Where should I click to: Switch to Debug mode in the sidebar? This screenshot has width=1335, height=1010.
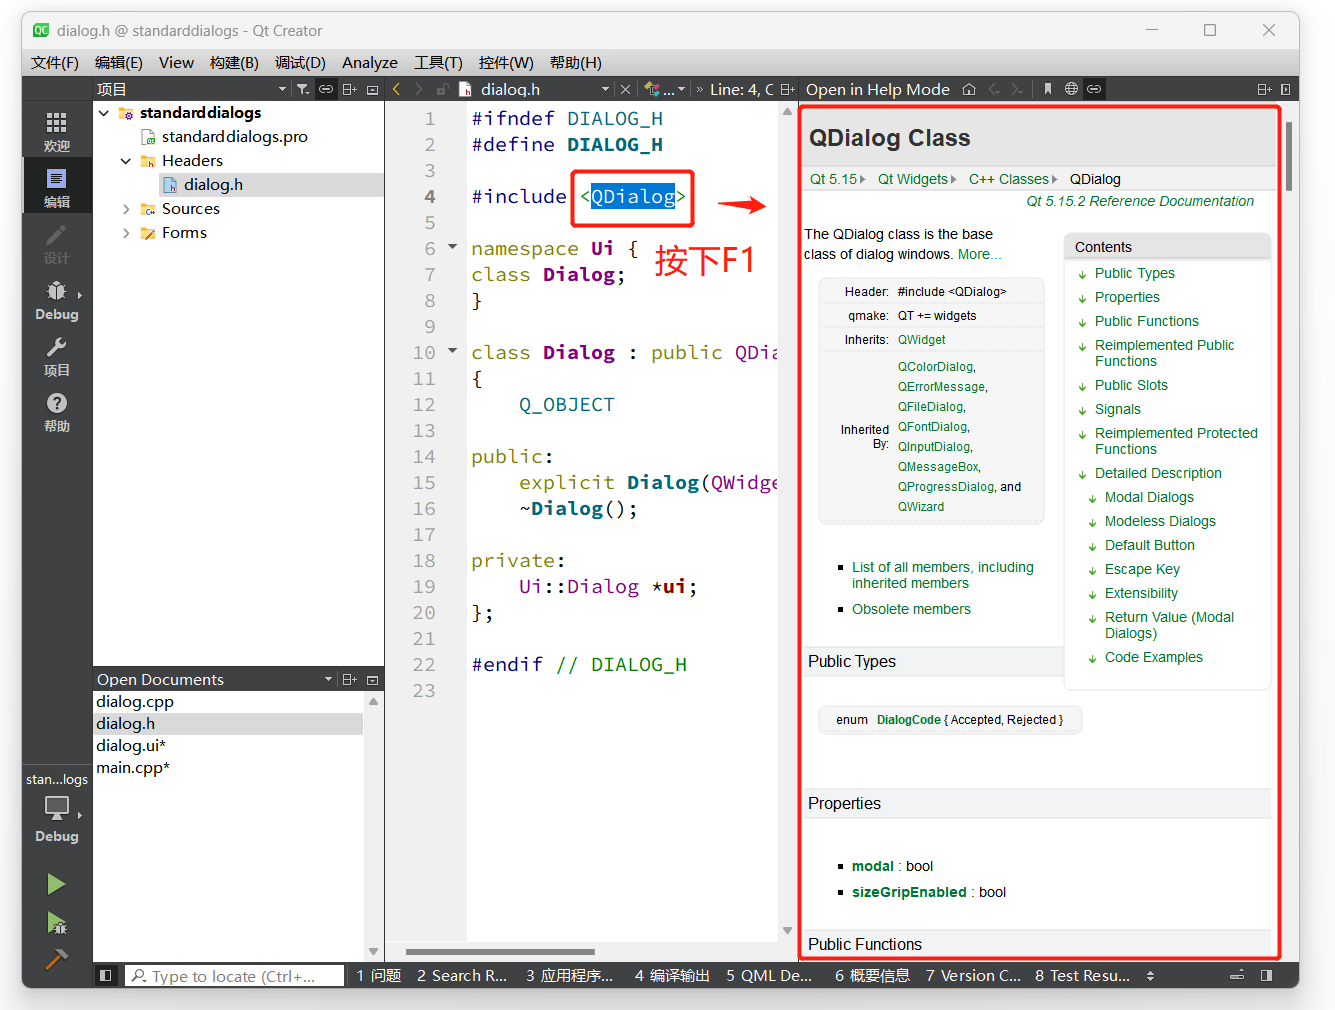(56, 299)
